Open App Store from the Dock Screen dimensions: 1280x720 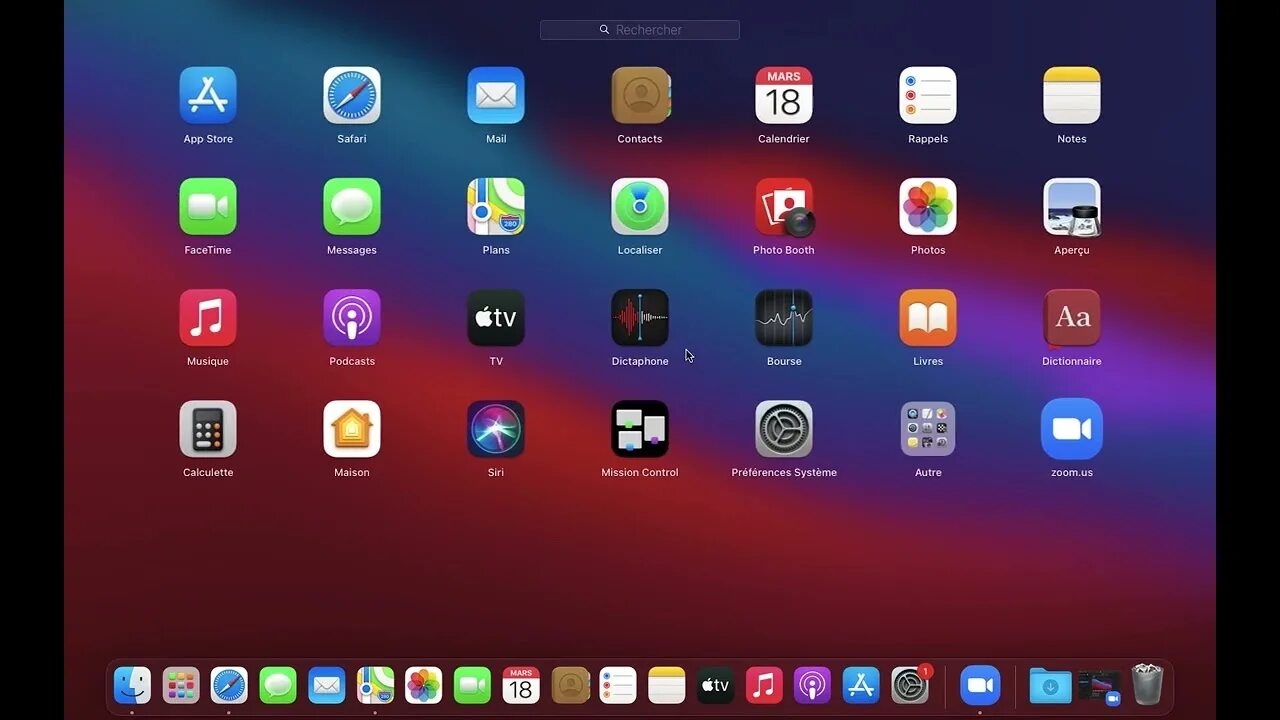click(x=861, y=685)
